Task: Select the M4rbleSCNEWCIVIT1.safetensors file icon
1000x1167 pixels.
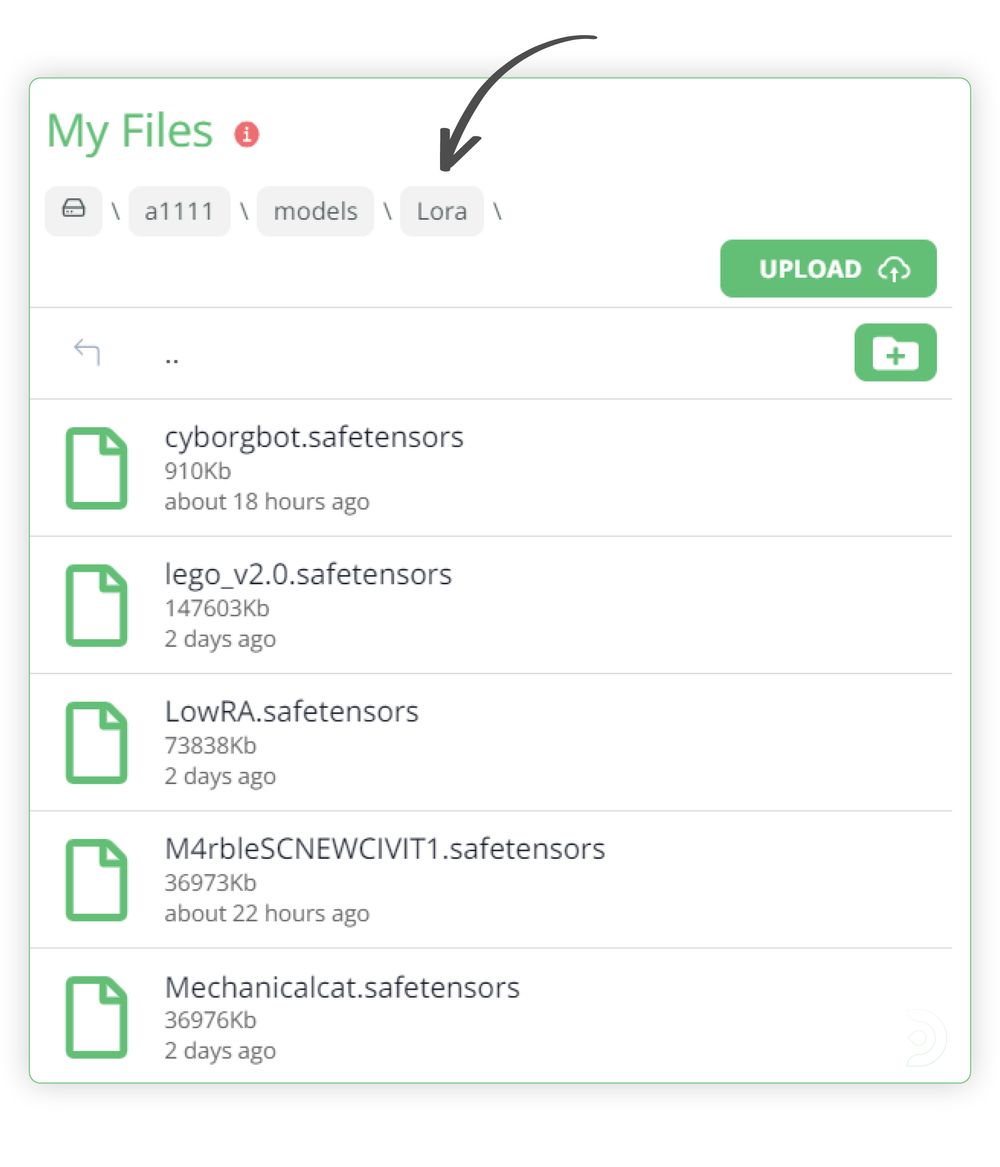Action: (x=97, y=879)
